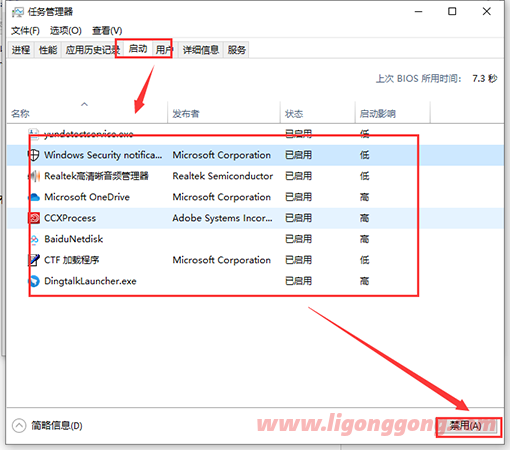Viewport: 510px width, 450px height.
Task: Click the red CCXProcess Adobe icon
Action: pos(34,218)
